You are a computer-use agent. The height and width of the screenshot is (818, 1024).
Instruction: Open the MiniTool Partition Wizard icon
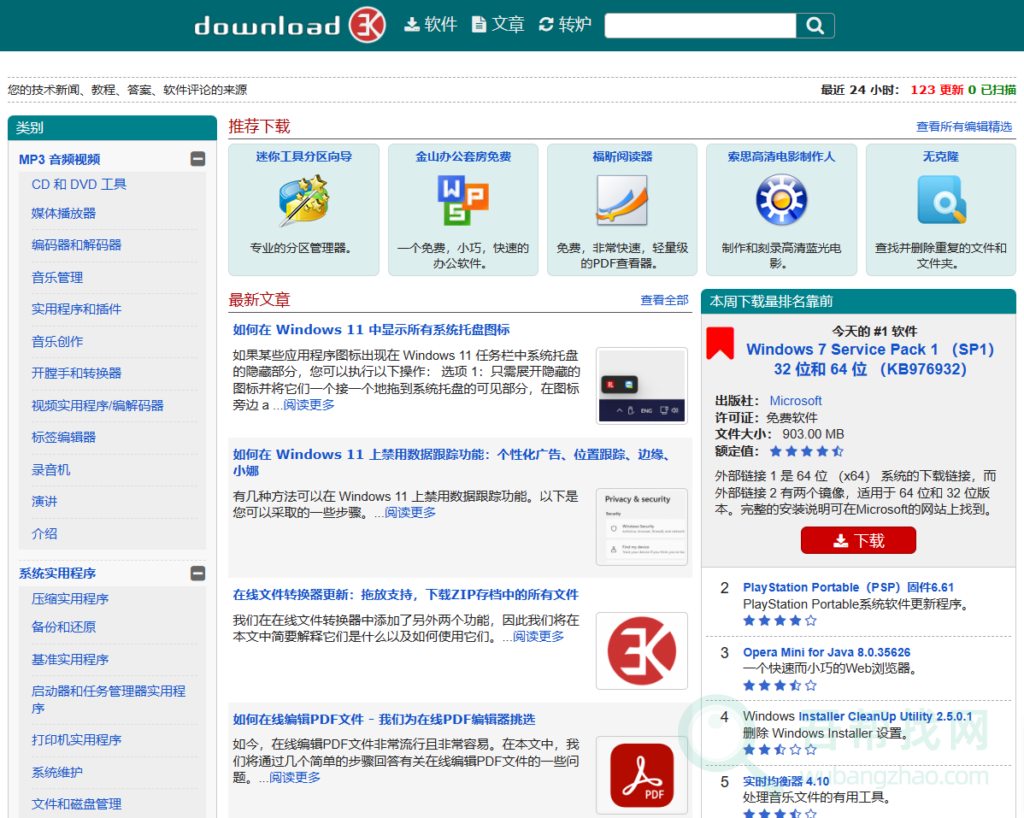303,201
